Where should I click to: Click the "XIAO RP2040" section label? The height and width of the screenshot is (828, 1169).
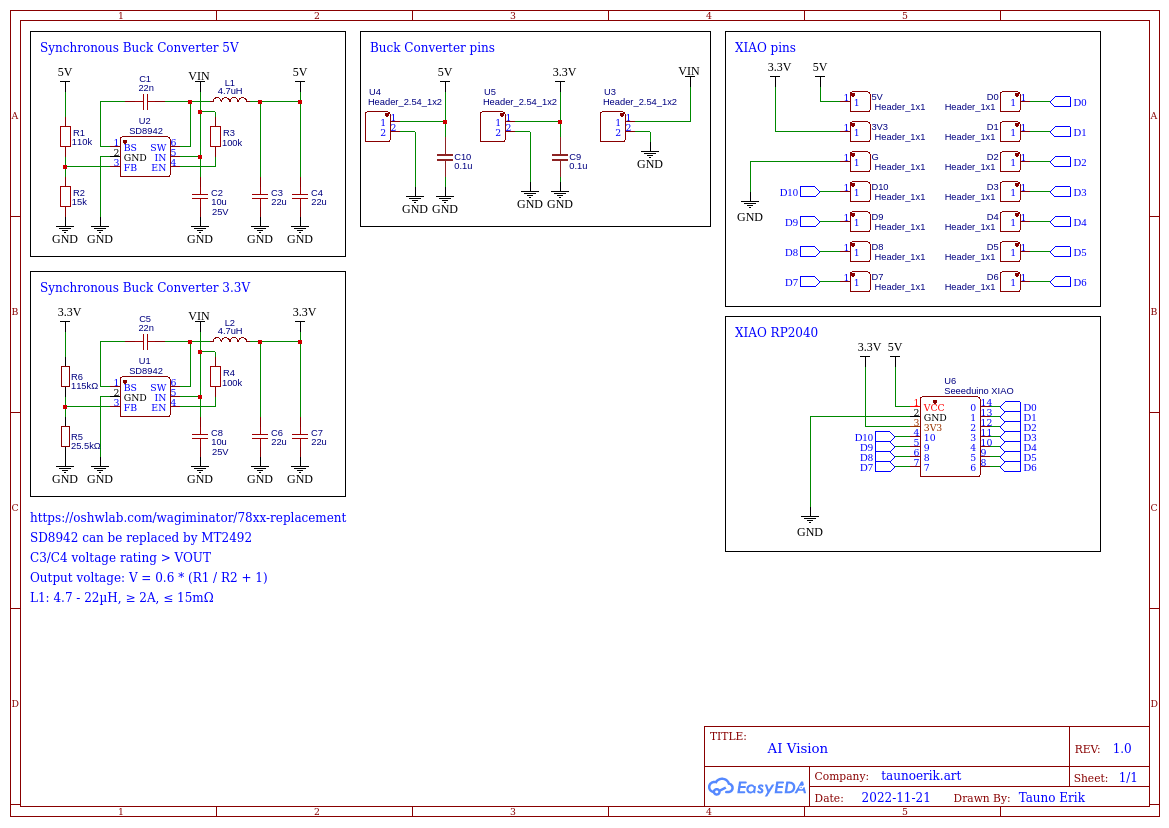pyautogui.click(x=776, y=333)
